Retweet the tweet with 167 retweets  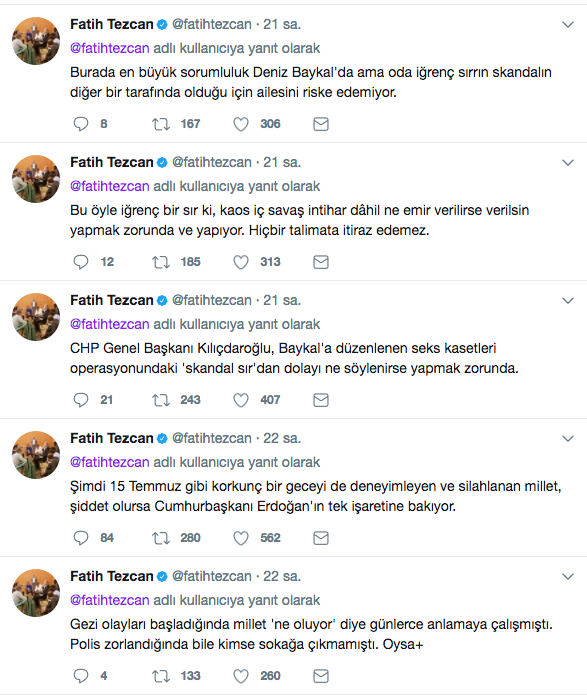[x=160, y=124]
